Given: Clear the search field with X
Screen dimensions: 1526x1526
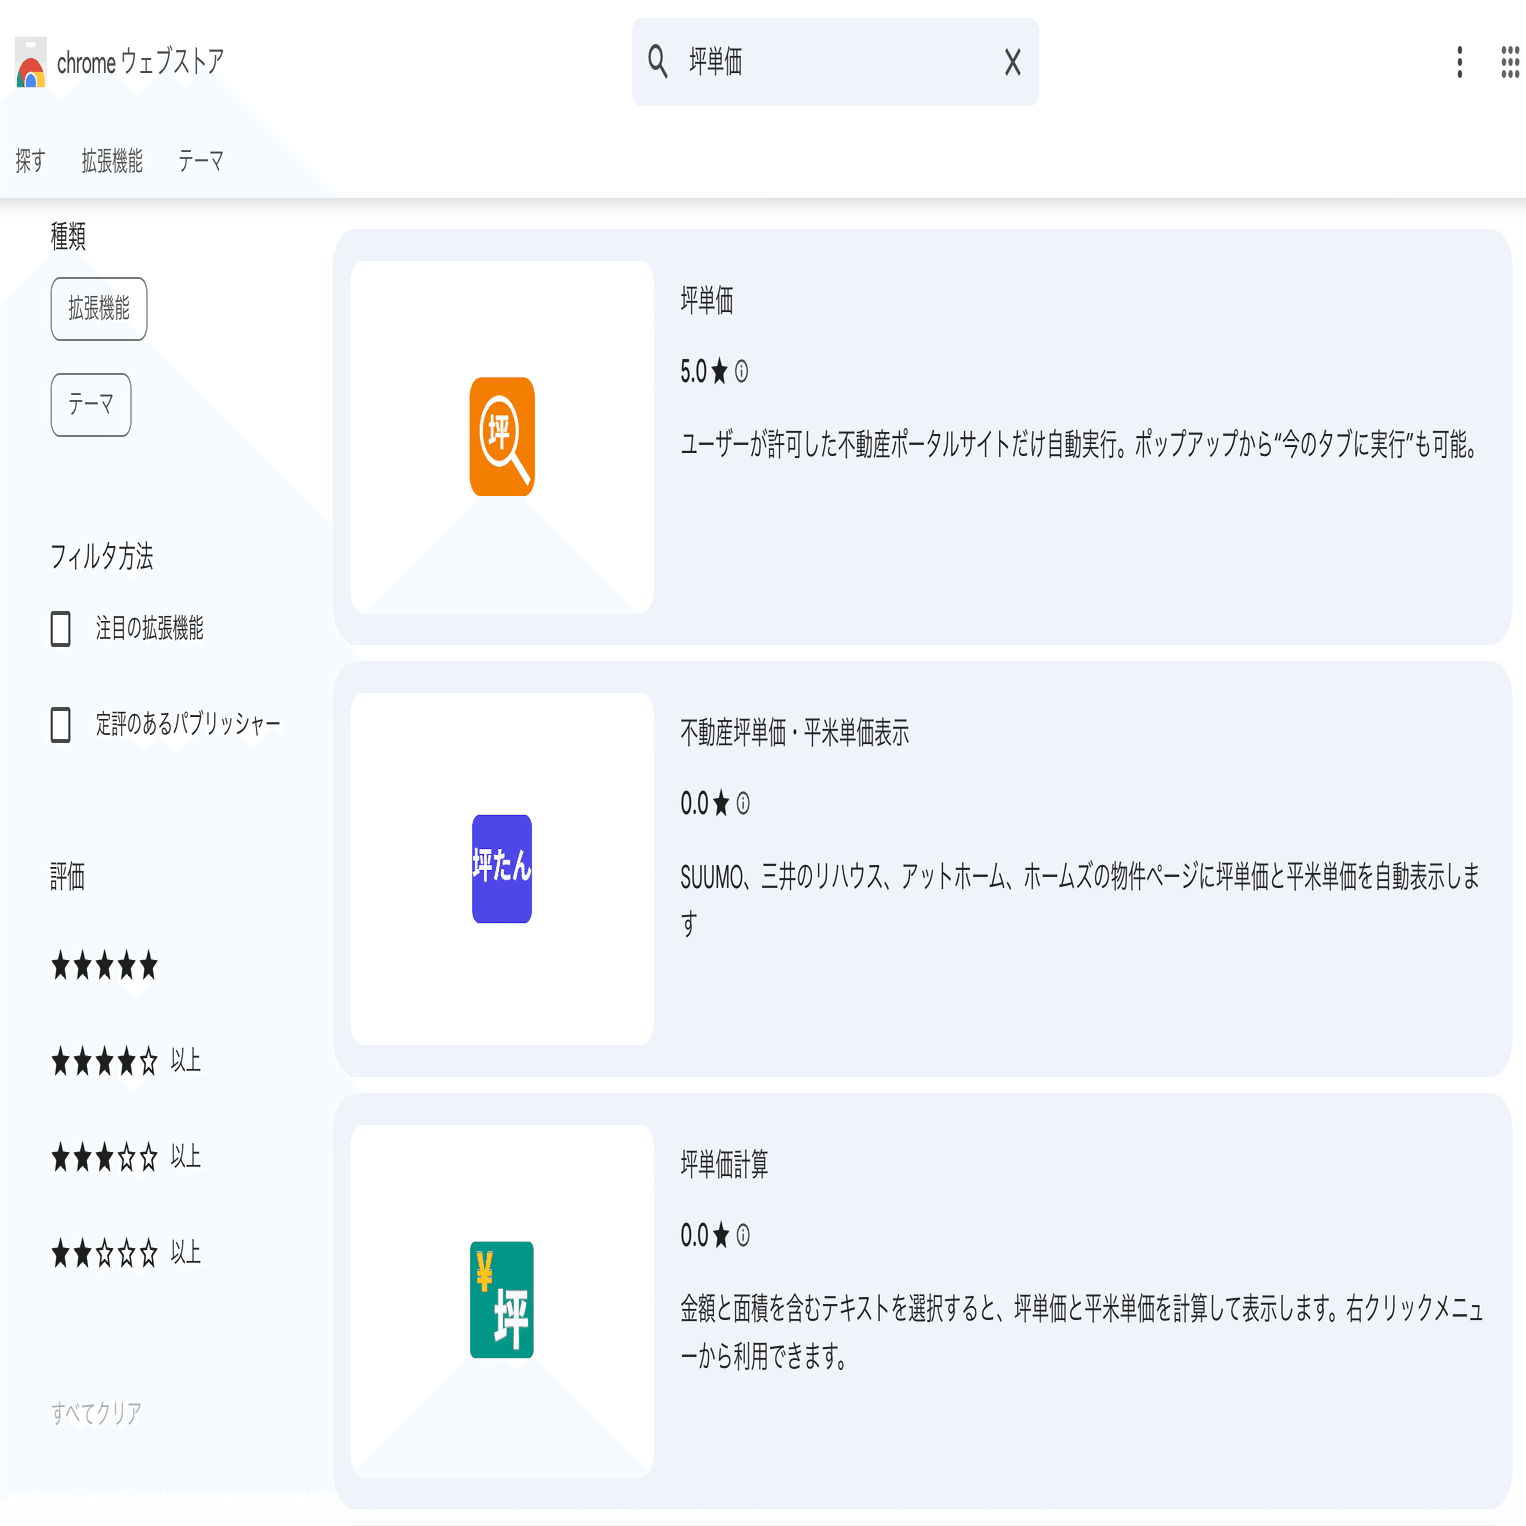Looking at the screenshot, I should [1012, 63].
